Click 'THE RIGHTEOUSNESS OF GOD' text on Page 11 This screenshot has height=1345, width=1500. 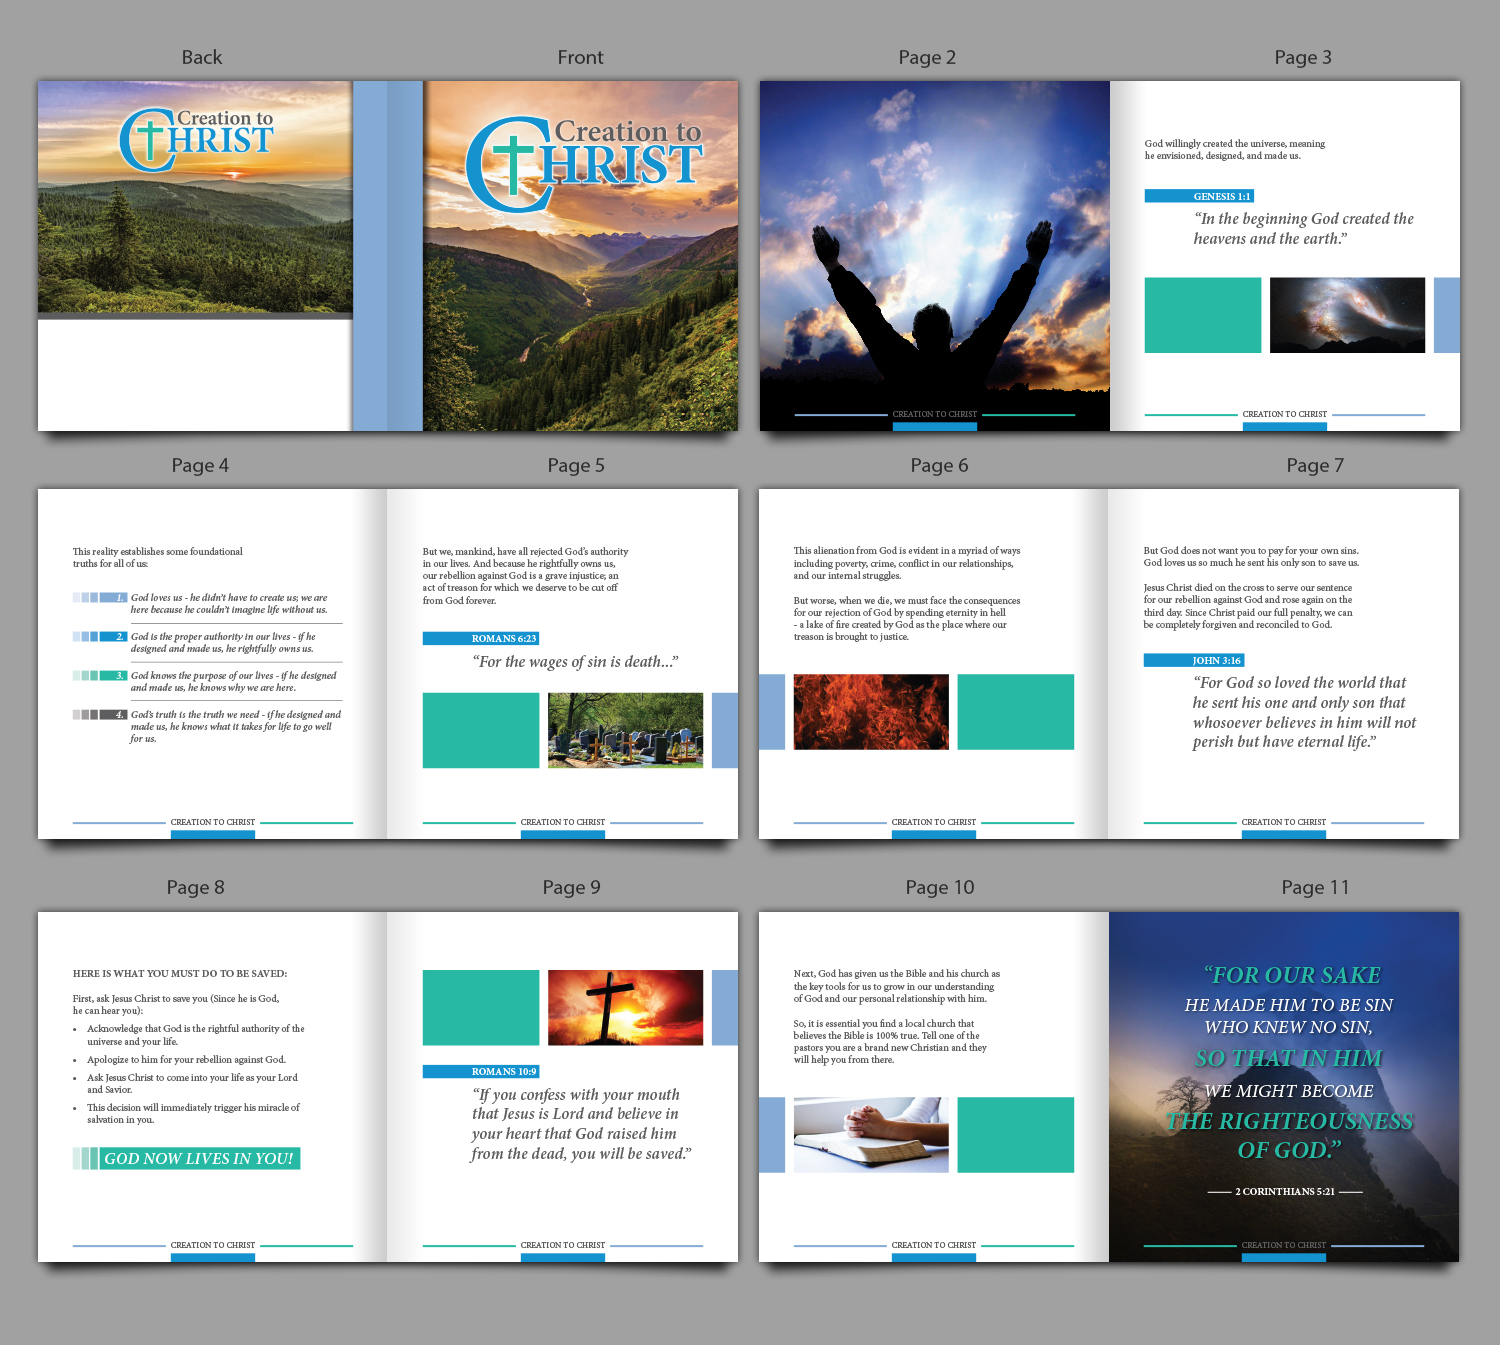[1290, 1135]
